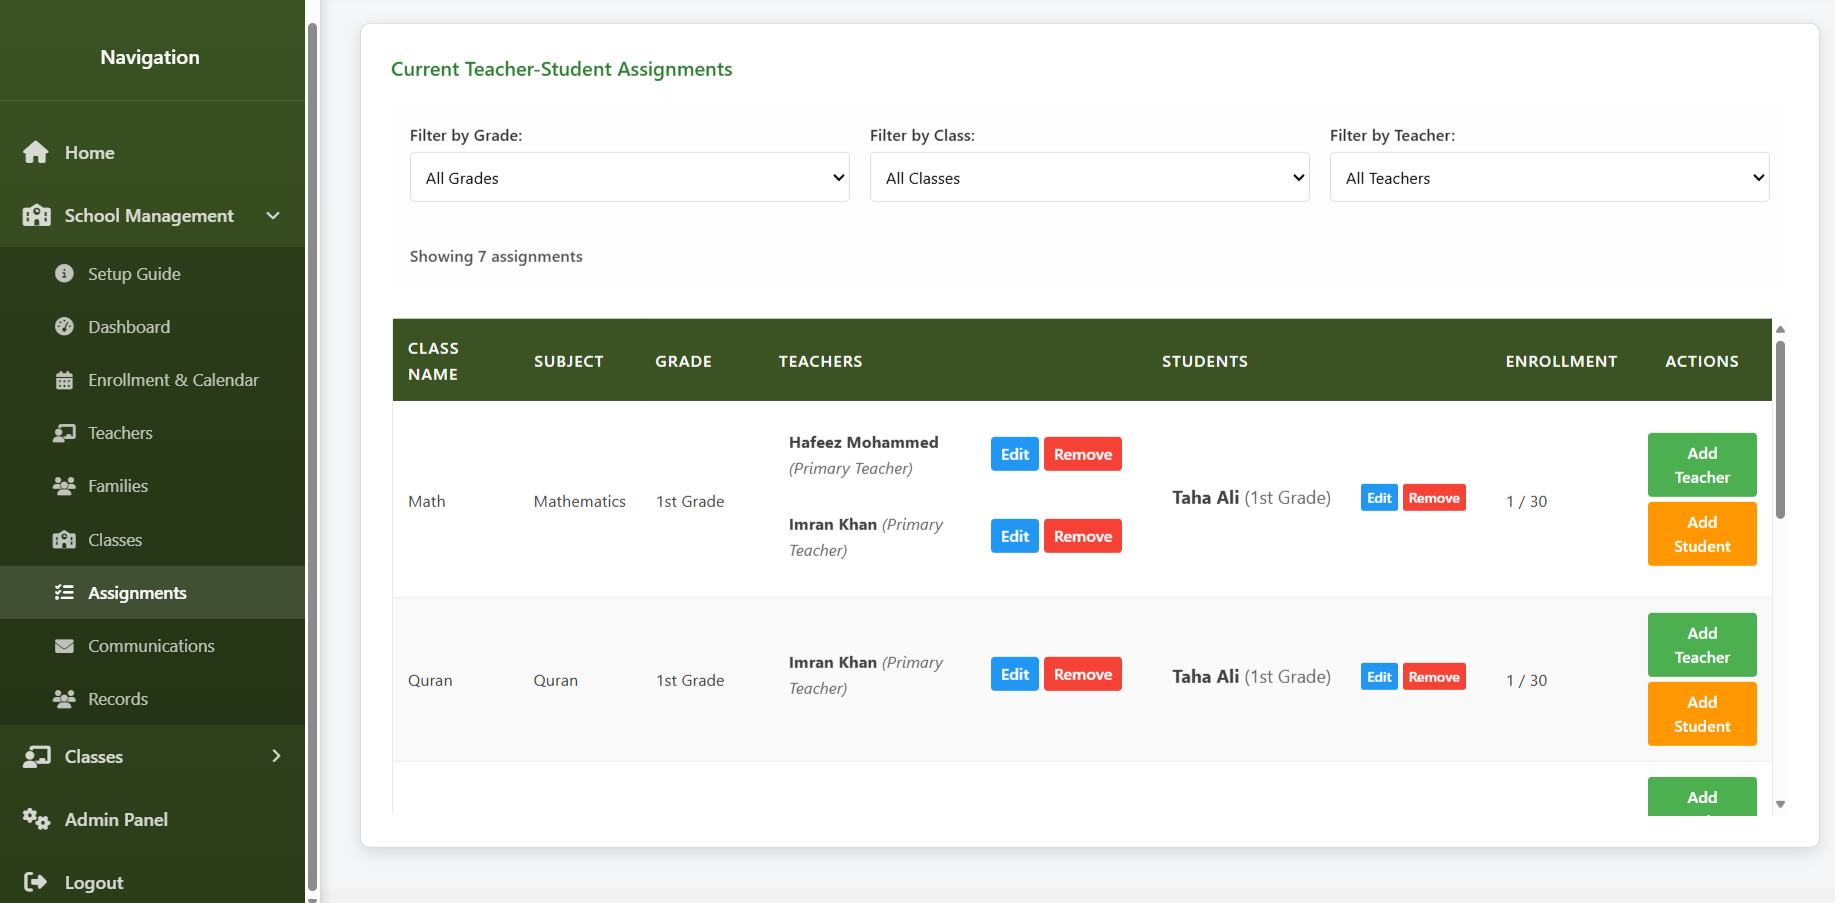Image resolution: width=1835 pixels, height=903 pixels.
Task: Select the Dashboard globe icon
Action: 64,326
